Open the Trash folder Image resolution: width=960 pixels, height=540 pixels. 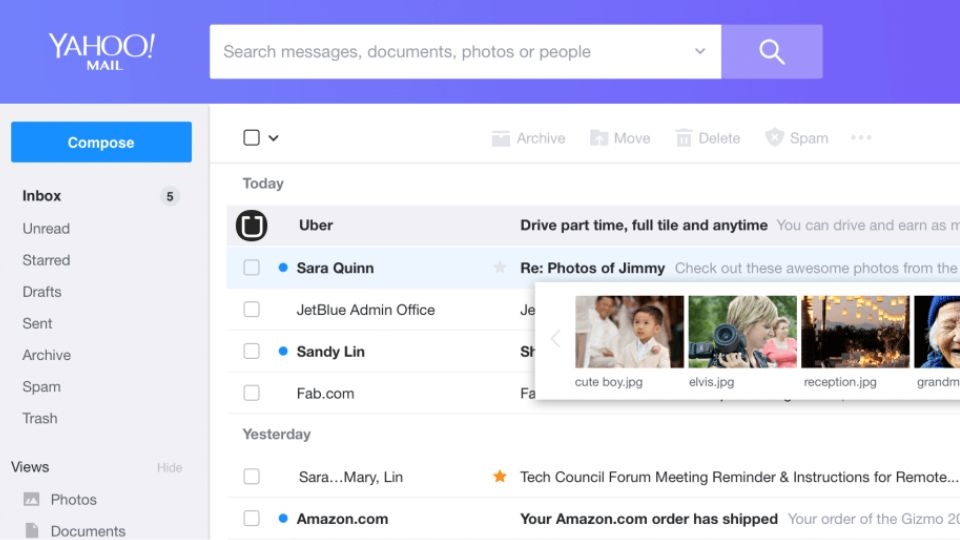coord(40,418)
